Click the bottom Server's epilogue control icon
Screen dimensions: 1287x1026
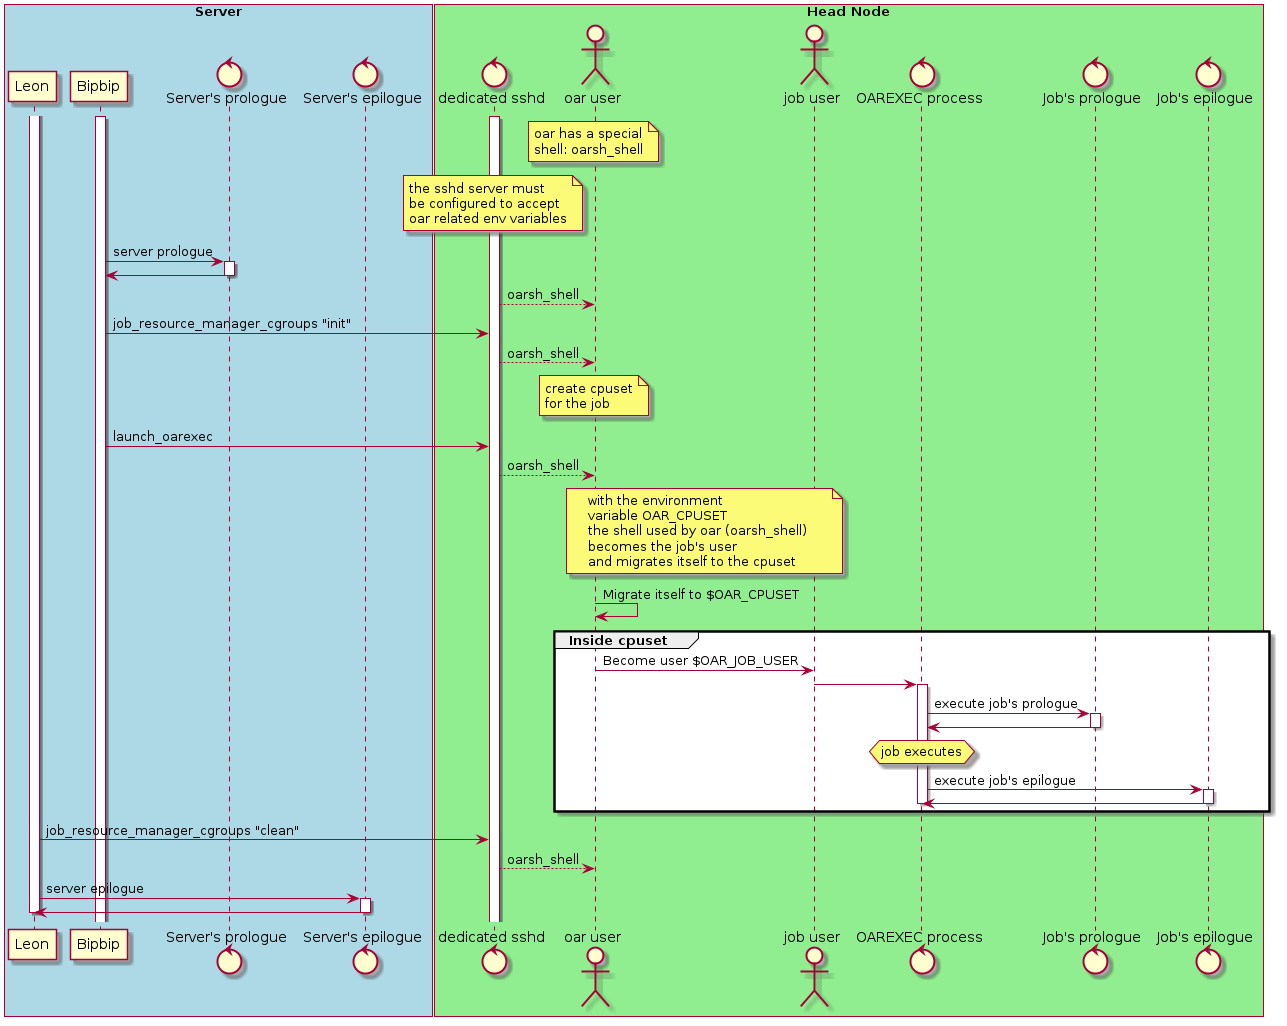click(x=365, y=961)
